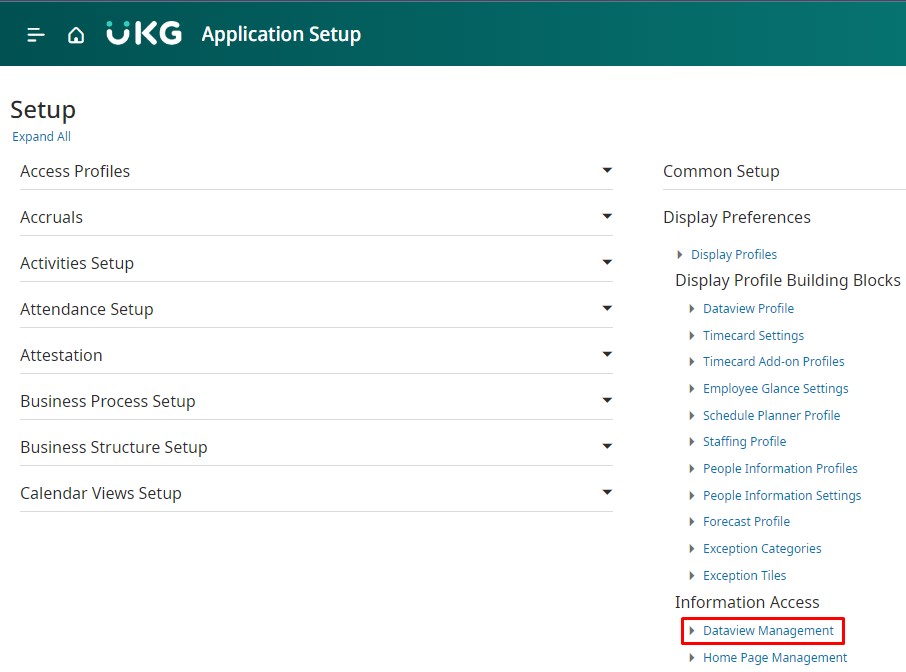The image size is (906, 672).
Task: Expand the Access Profiles section
Action: (x=606, y=171)
